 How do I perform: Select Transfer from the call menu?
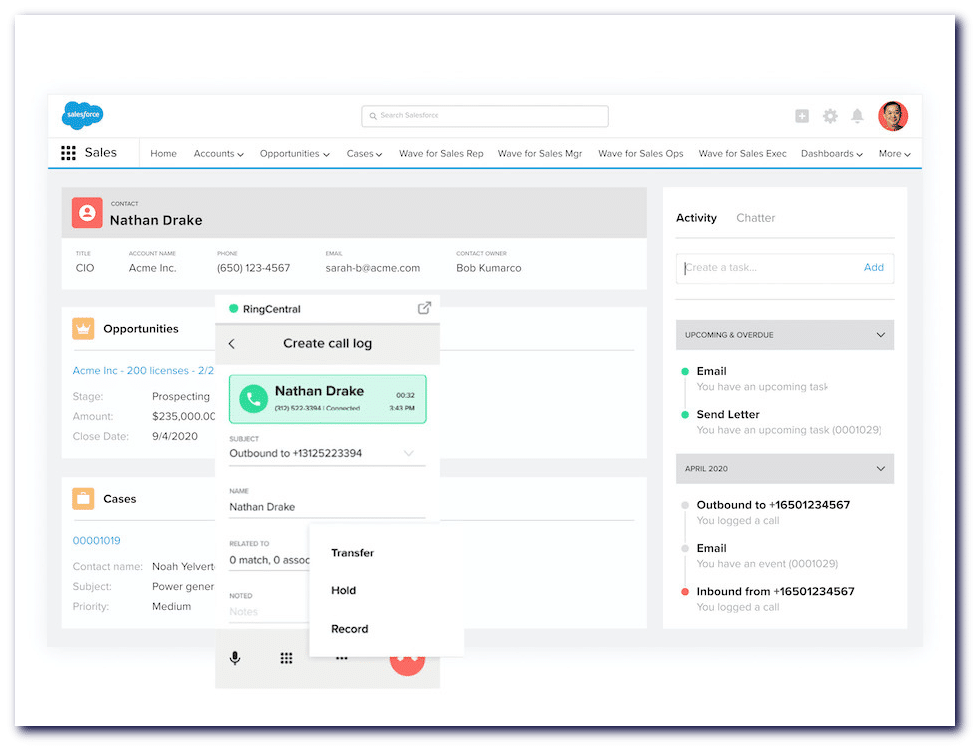click(352, 553)
